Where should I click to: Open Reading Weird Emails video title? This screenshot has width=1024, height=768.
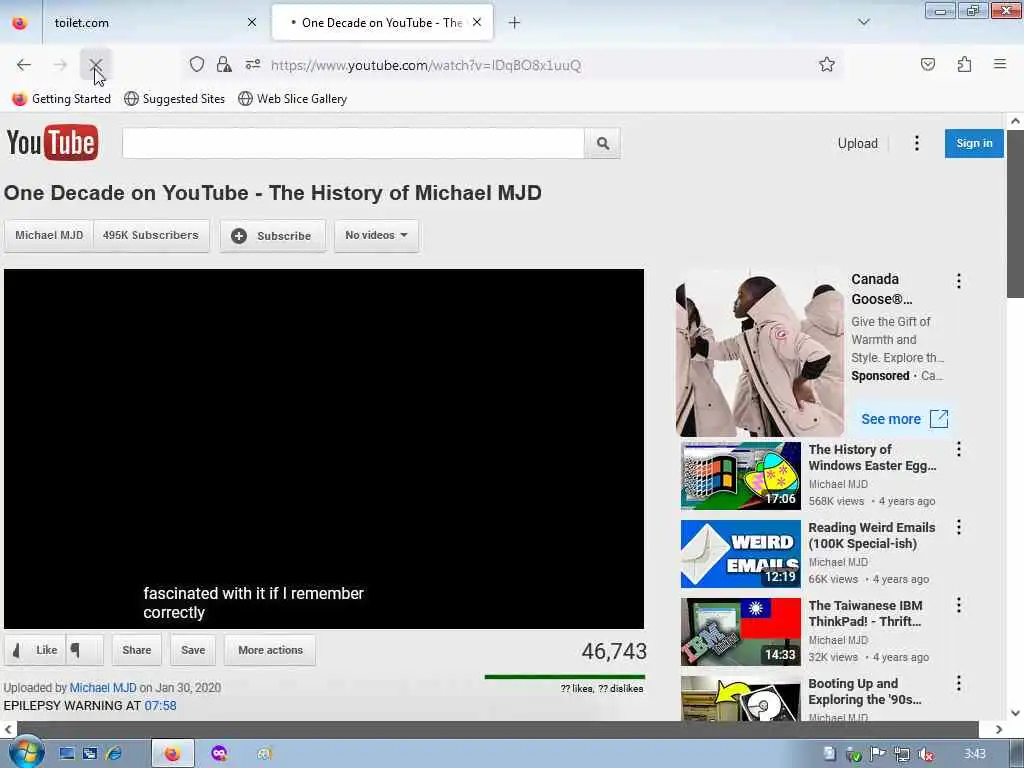872,536
